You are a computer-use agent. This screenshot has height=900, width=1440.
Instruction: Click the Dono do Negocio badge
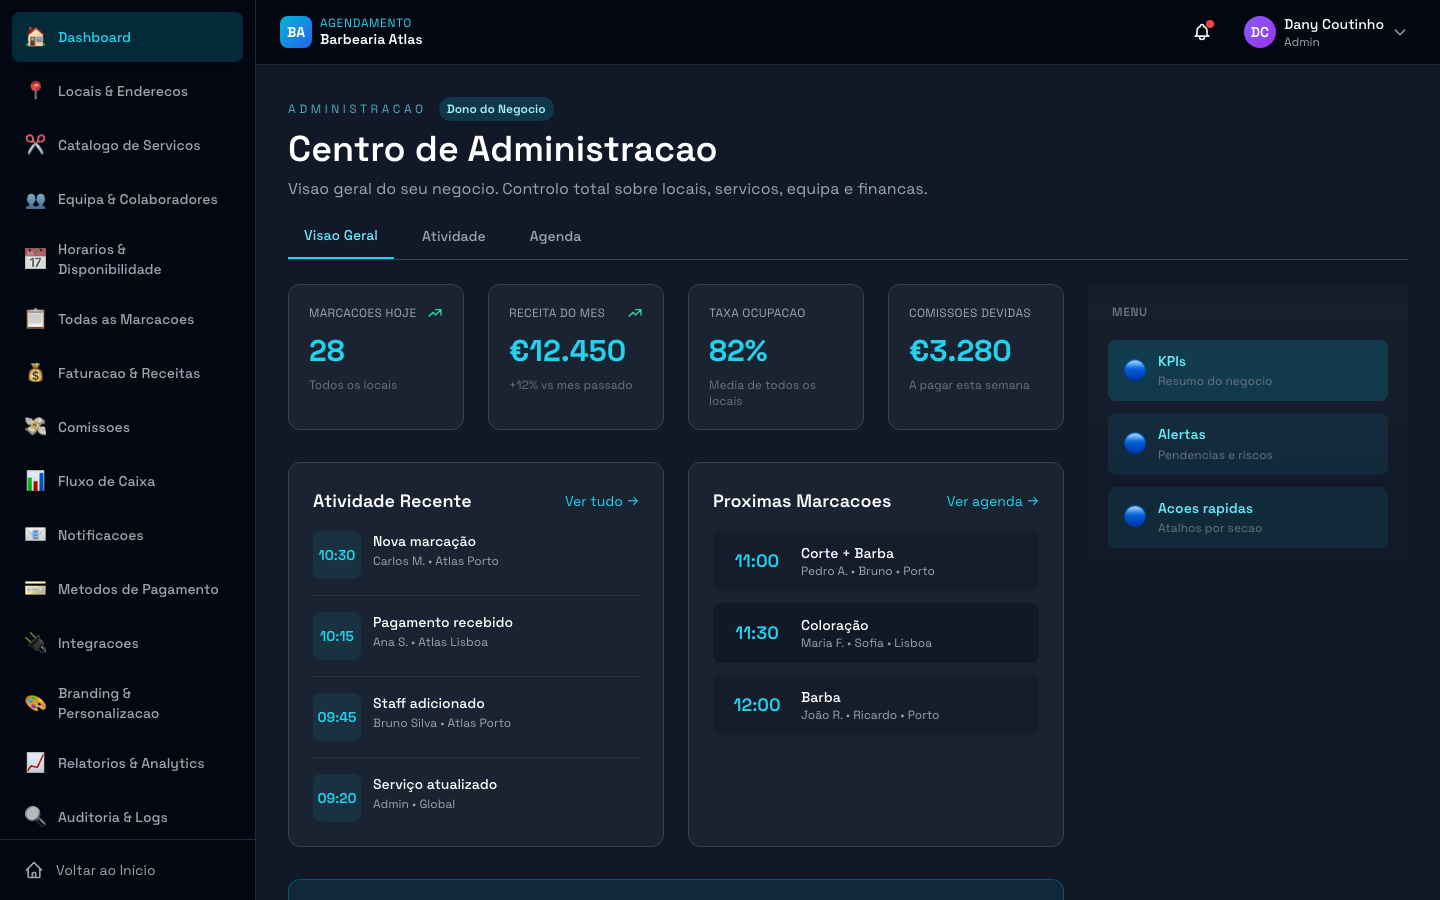tap(496, 109)
